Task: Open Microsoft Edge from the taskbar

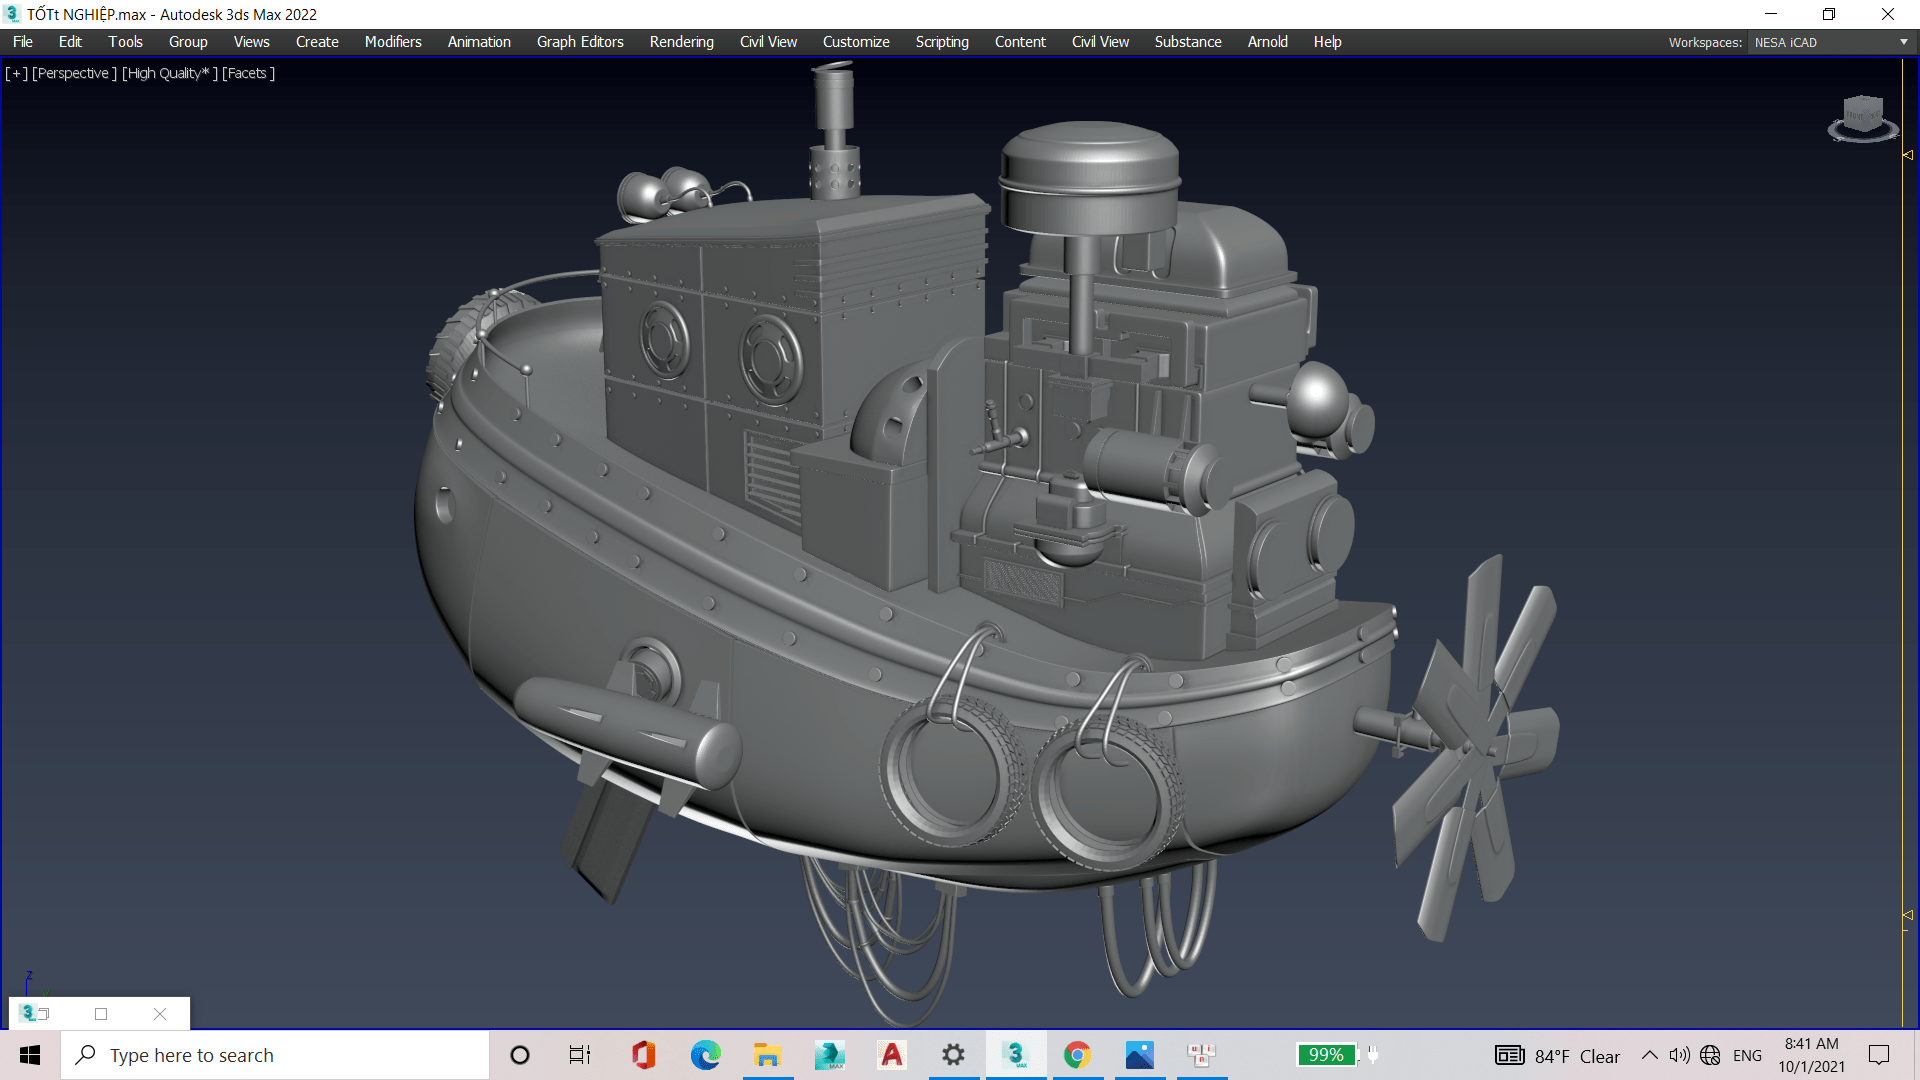Action: click(x=705, y=1055)
